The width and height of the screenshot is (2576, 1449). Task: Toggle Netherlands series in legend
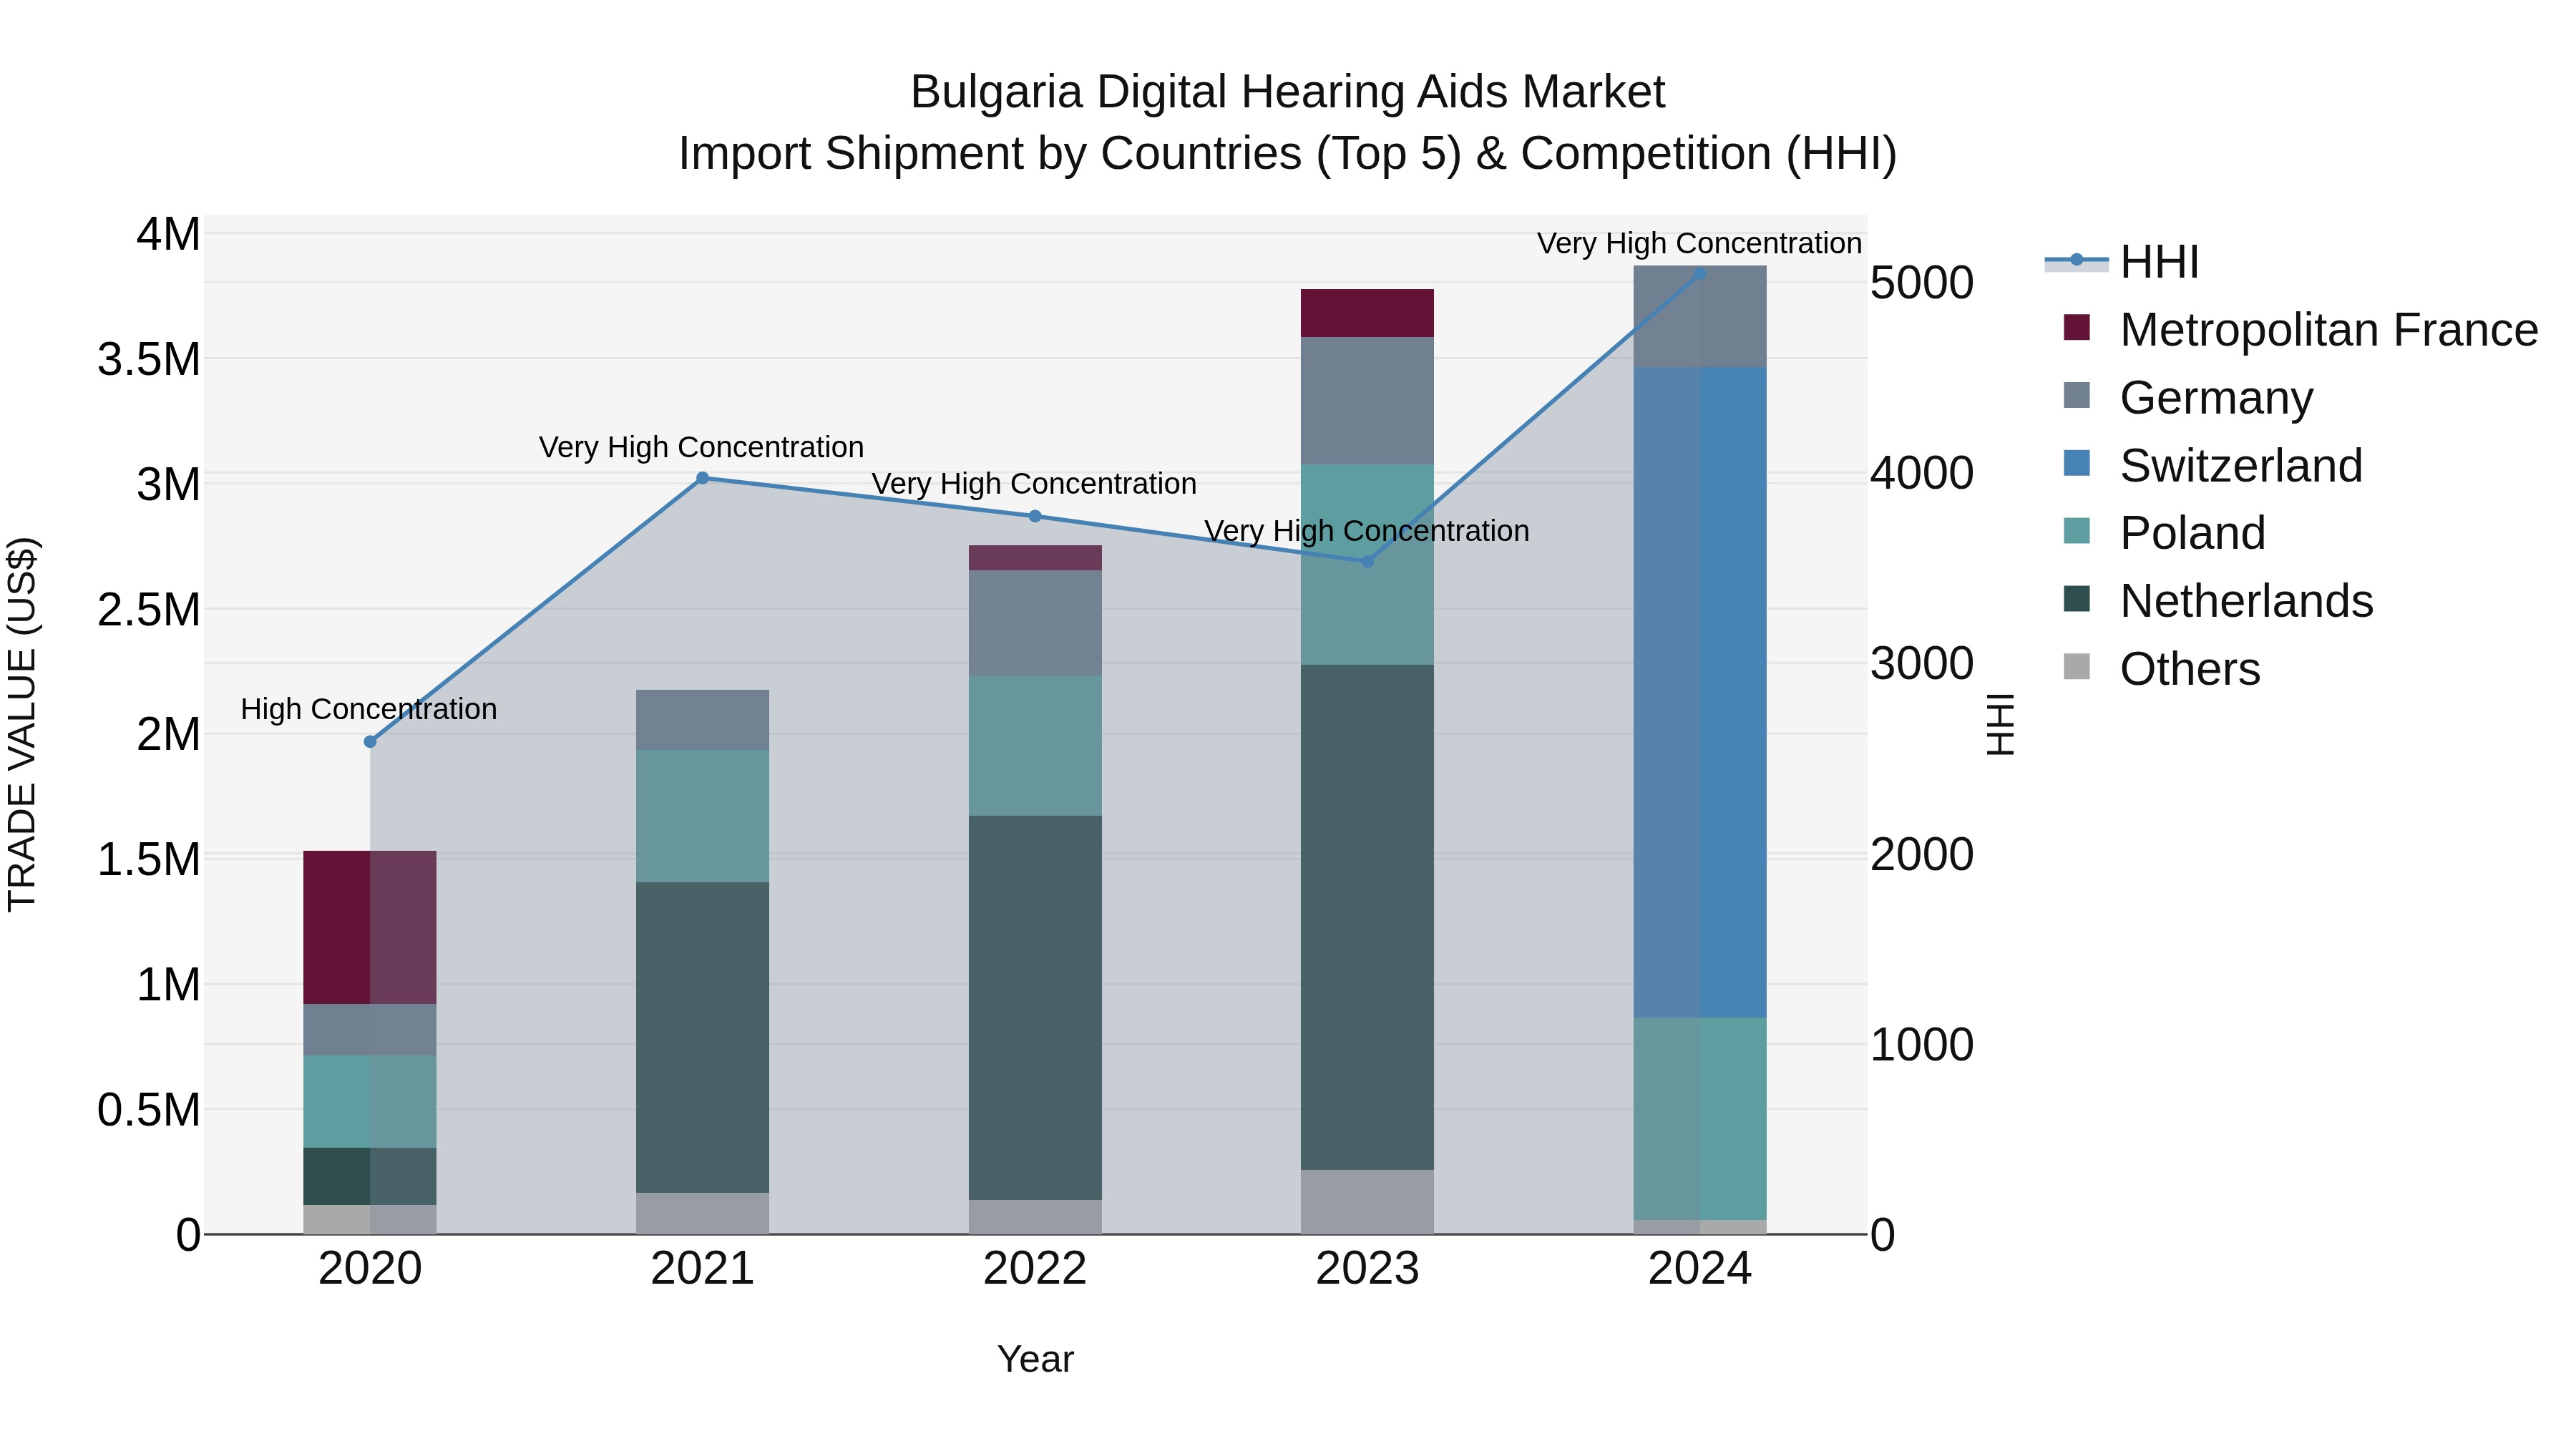(x=2218, y=601)
